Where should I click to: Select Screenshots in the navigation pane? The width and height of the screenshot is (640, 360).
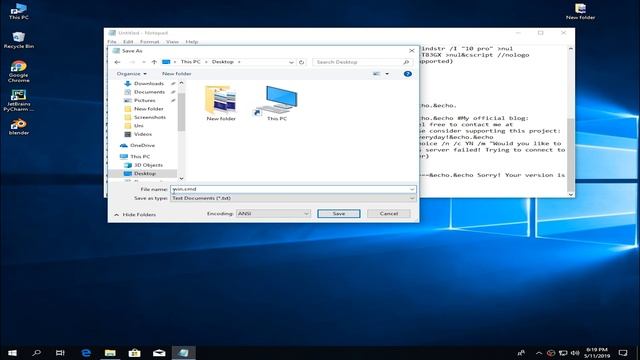coord(150,117)
